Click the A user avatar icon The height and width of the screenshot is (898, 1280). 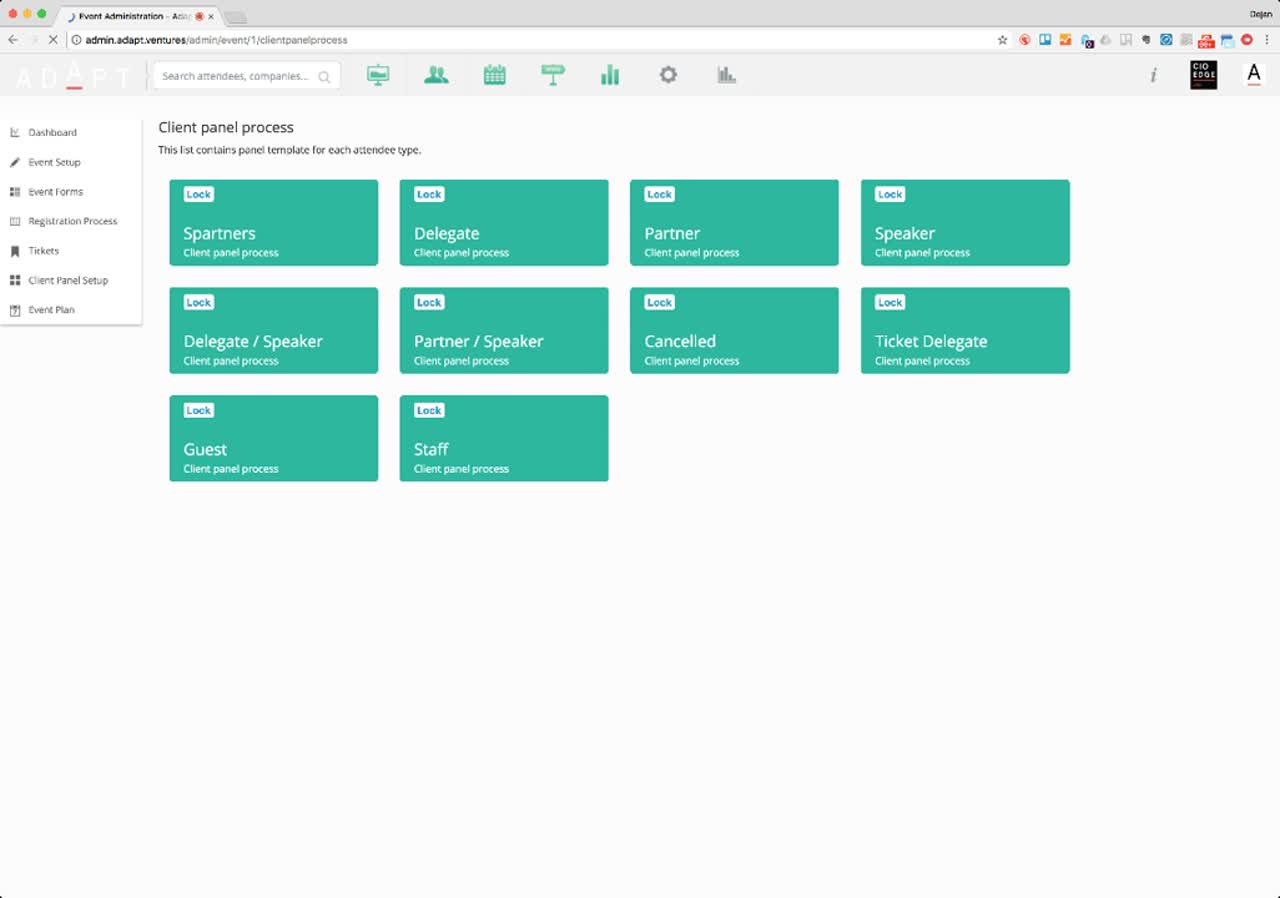1254,75
